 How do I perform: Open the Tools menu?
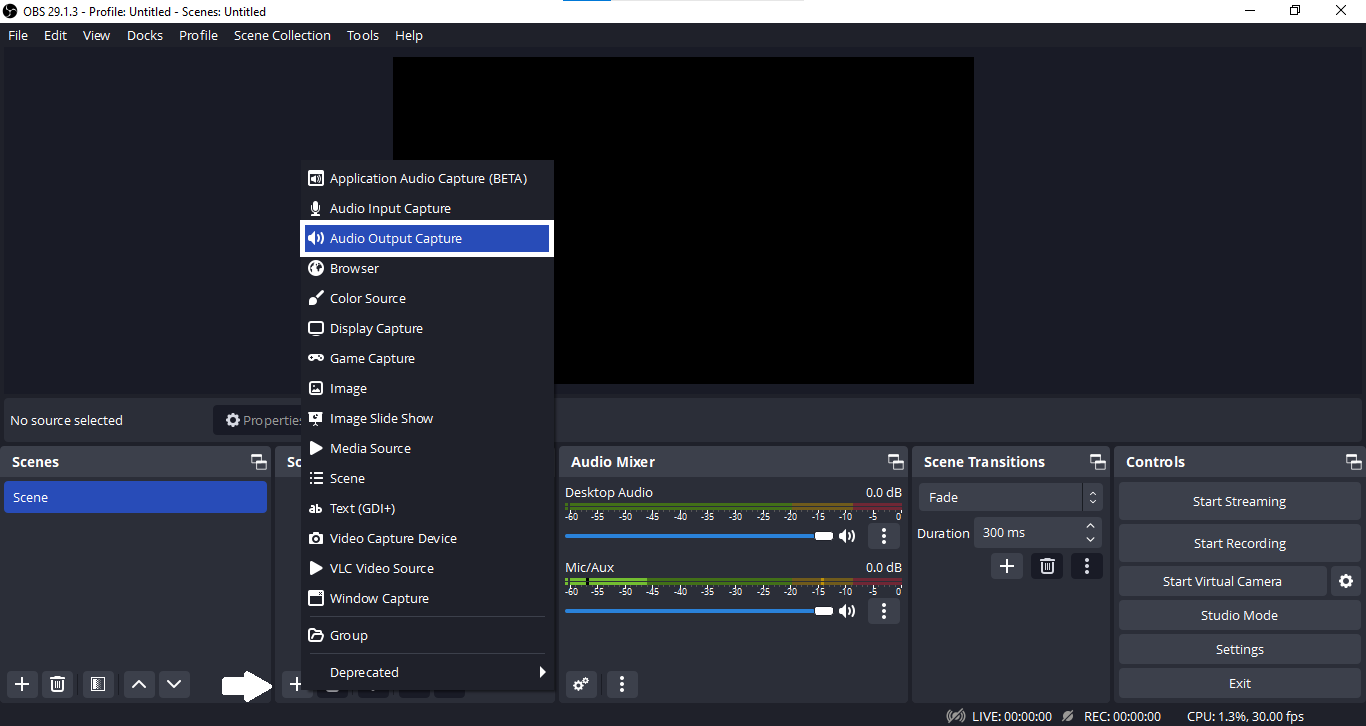[363, 35]
